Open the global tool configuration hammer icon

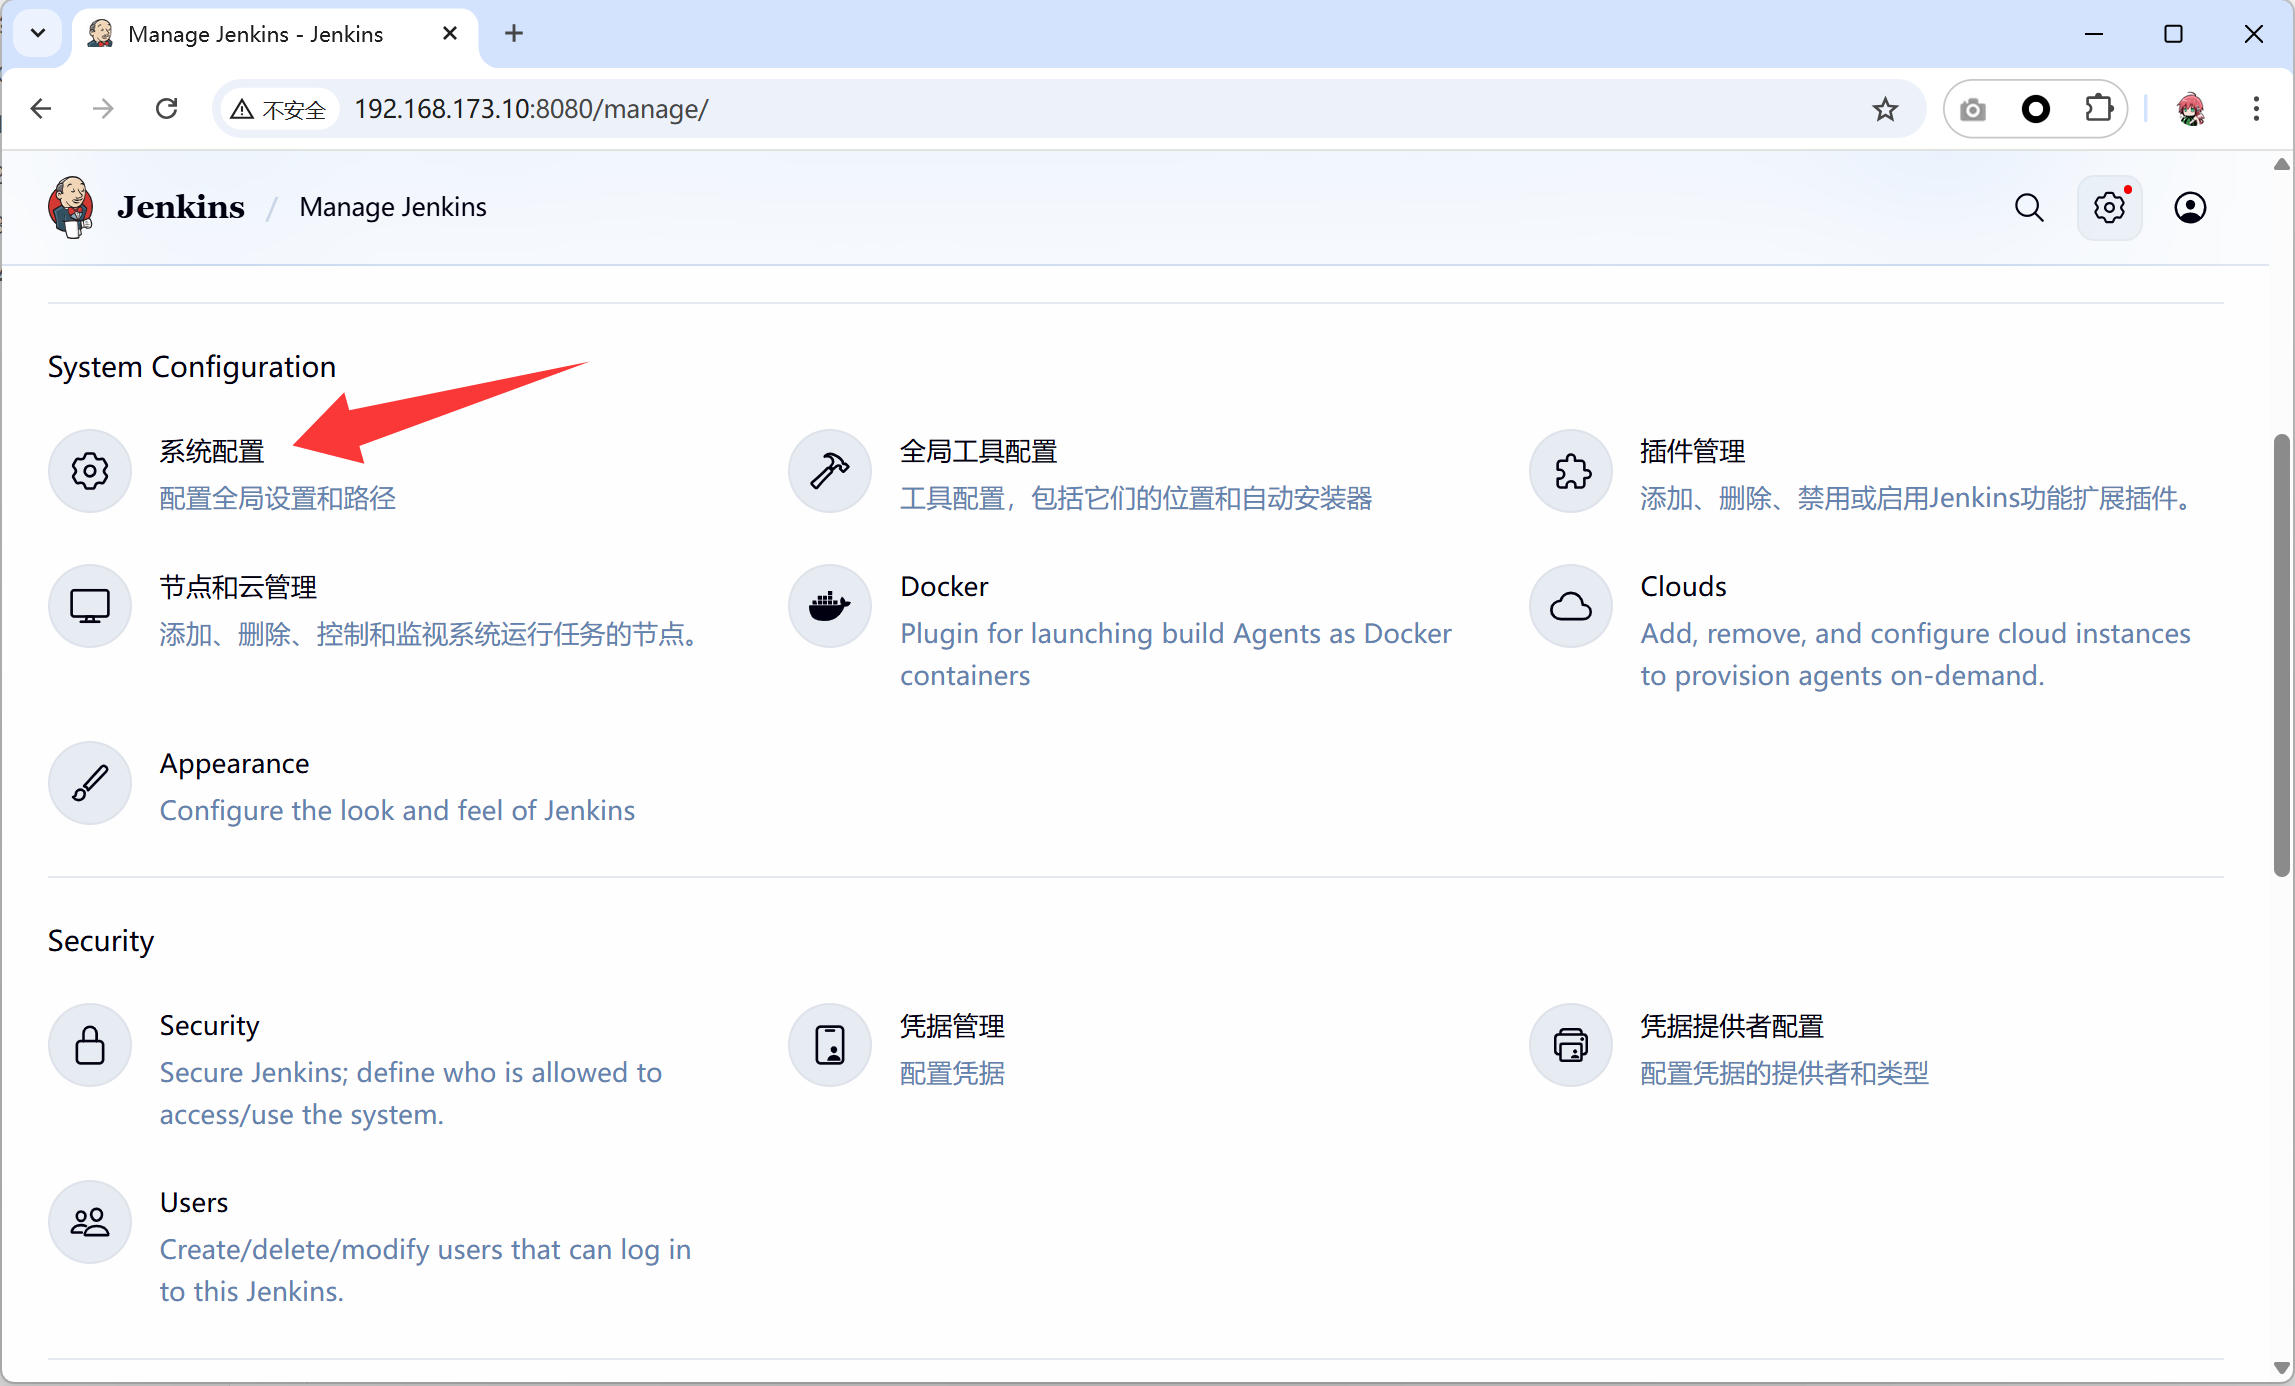pyautogui.click(x=830, y=471)
